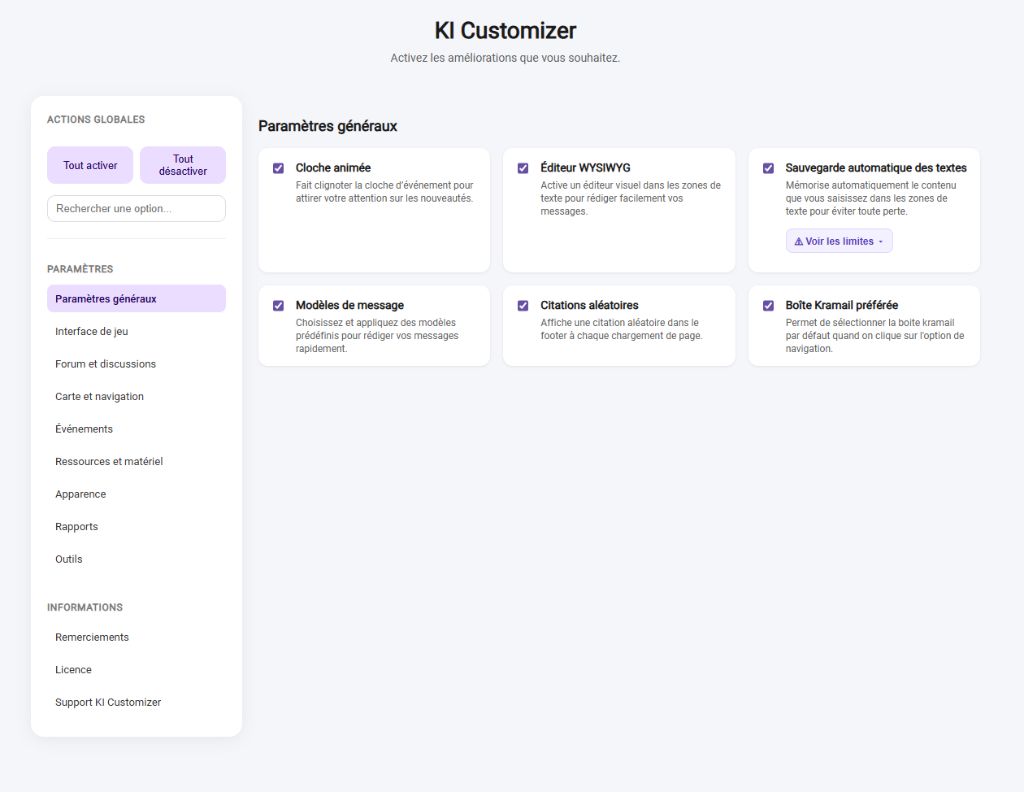
Task: Toggle the Citations aléatoires checkbox
Action: tap(523, 305)
